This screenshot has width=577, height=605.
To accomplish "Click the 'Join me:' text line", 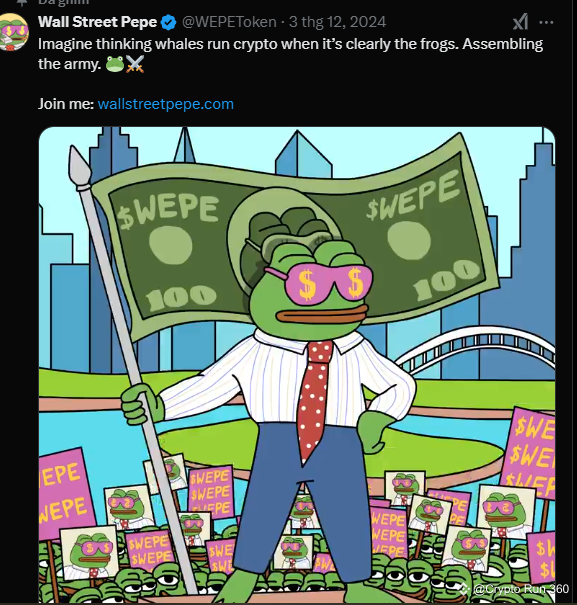I will [66, 104].
